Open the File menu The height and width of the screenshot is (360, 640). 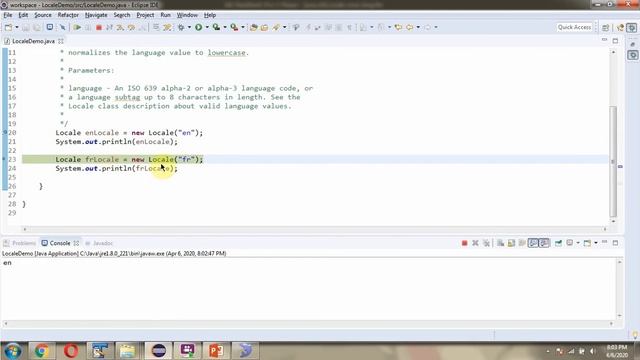(x=7, y=15)
